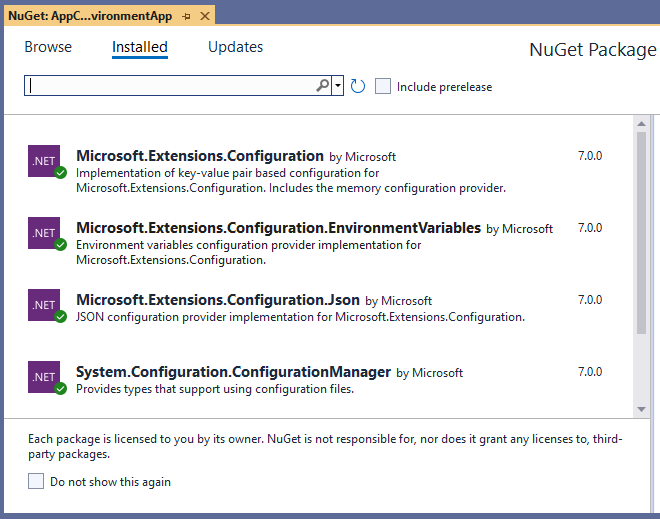This screenshot has width=660, height=519.
Task: Select Microsoft.Extensions.Configuration.EnvironmentVariables package title
Action: [278, 228]
